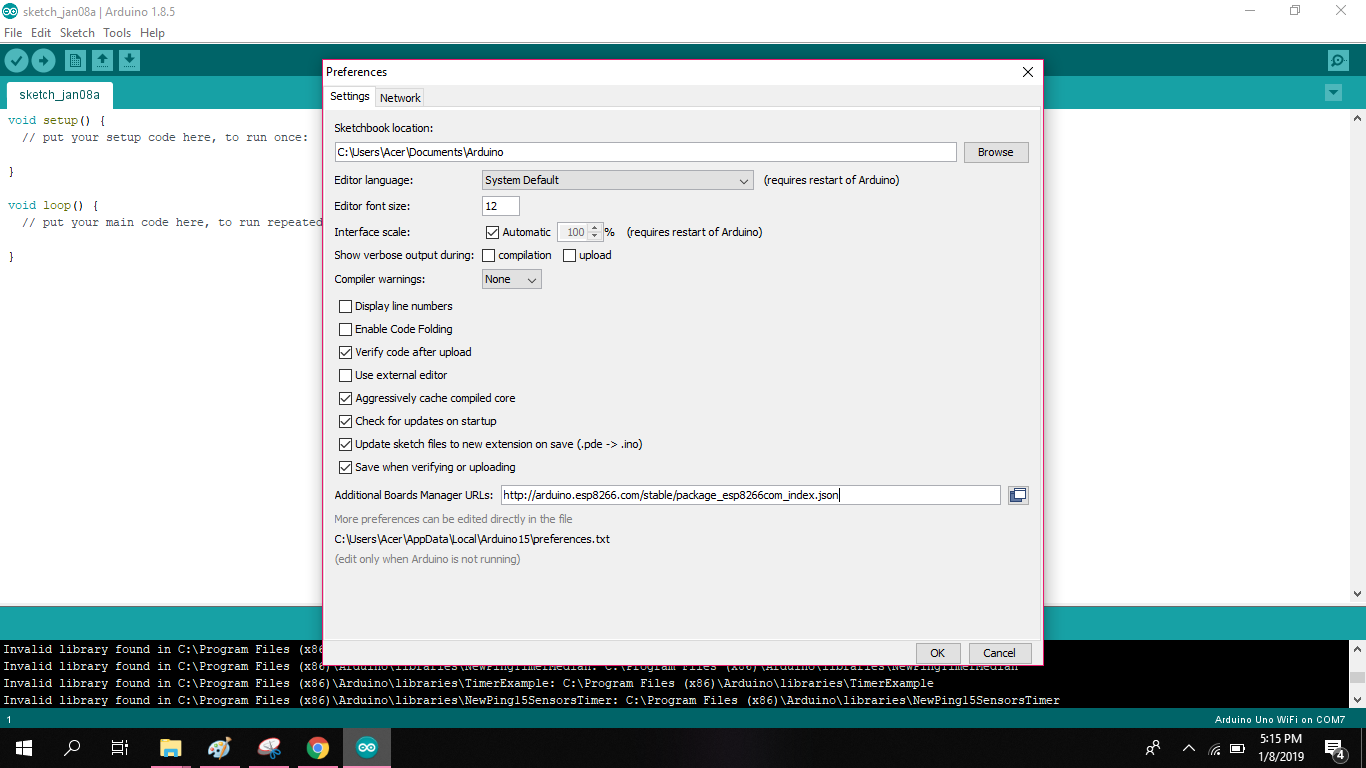Show hidden system tray icons

coord(1189,748)
